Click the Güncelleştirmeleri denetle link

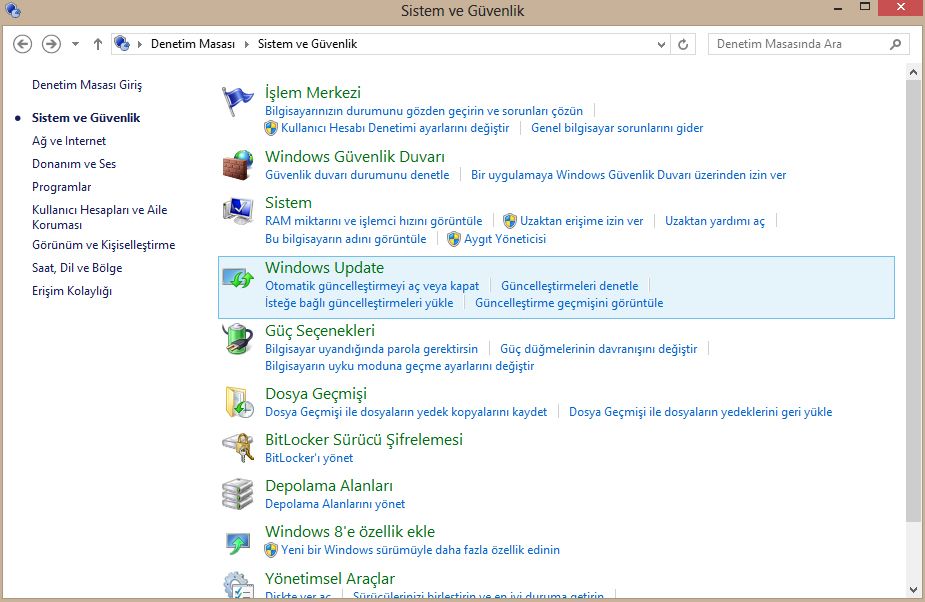569,285
